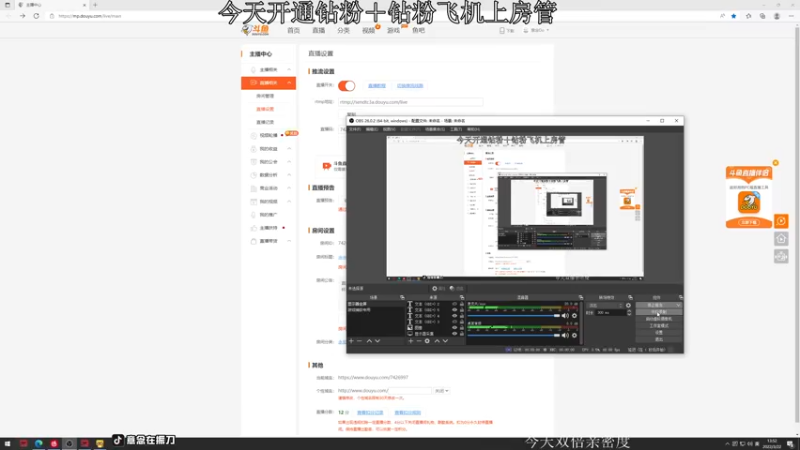800x450 pixels.
Task: Lock the 显示器采集 source in OBS
Action: [x=462, y=334]
